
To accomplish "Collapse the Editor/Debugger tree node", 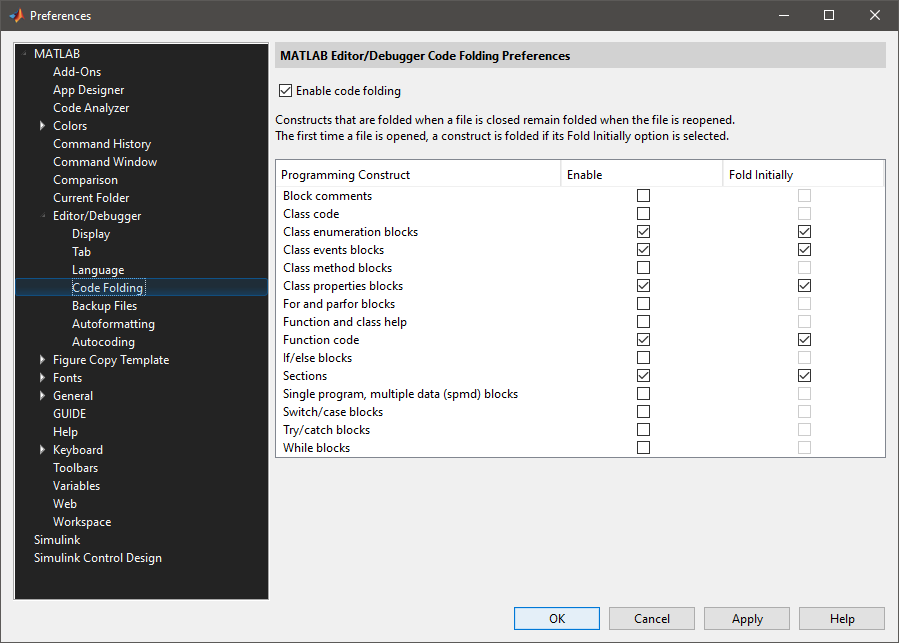I will (43, 216).
